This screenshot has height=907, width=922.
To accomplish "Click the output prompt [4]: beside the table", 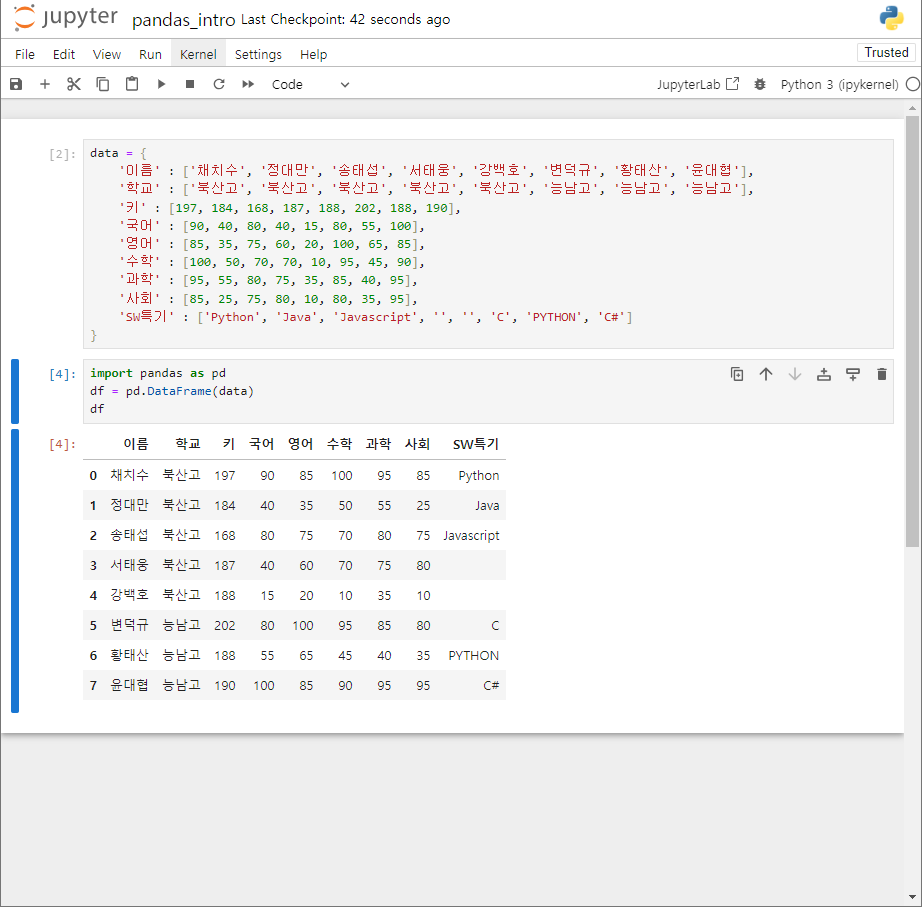I will [62, 444].
